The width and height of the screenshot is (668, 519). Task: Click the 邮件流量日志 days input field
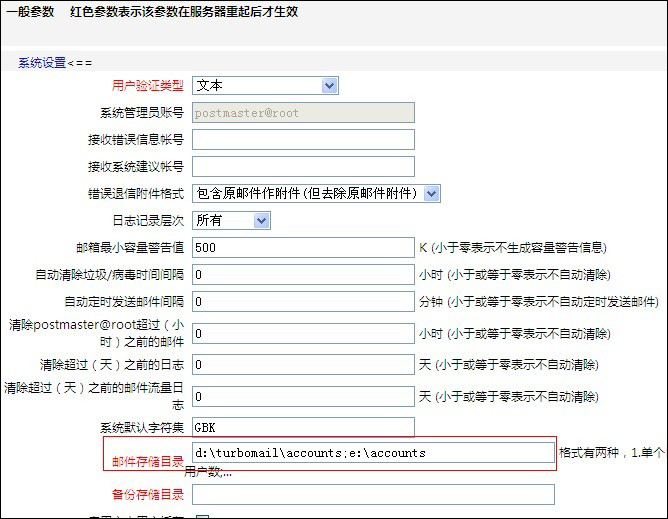302,397
